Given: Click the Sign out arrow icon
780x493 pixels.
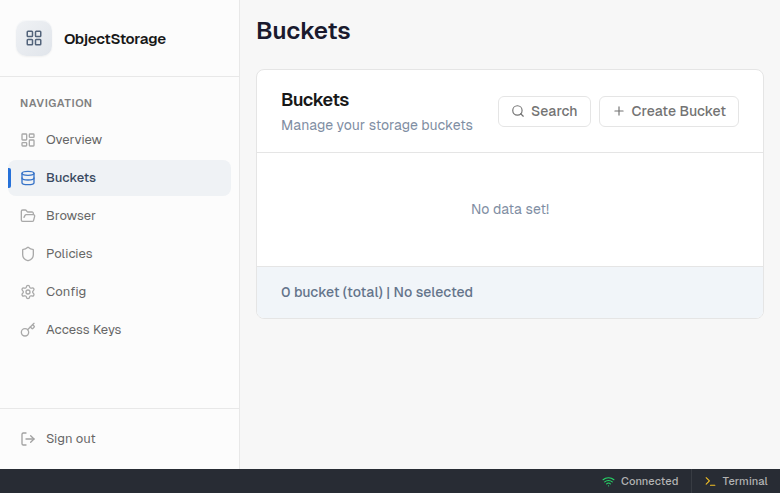Looking at the screenshot, I should click(28, 439).
